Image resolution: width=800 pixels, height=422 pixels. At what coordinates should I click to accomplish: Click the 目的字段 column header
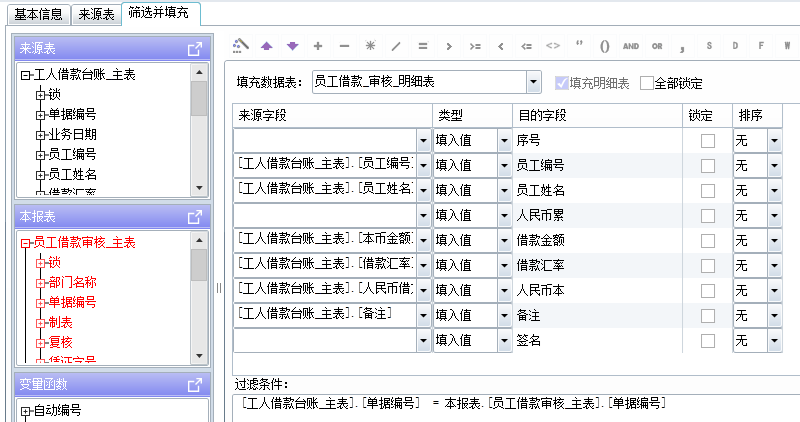pos(597,115)
